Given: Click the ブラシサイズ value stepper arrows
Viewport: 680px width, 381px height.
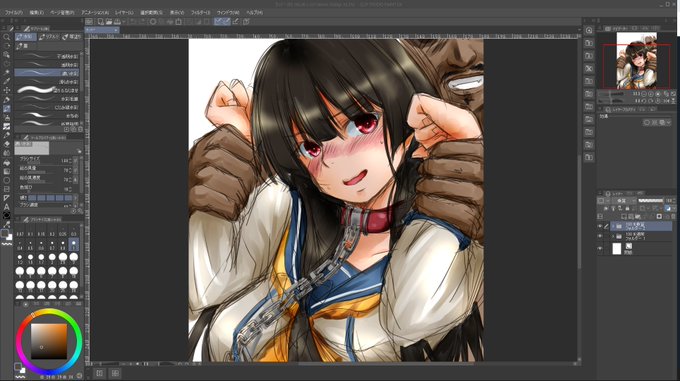Looking at the screenshot, I should [71, 160].
